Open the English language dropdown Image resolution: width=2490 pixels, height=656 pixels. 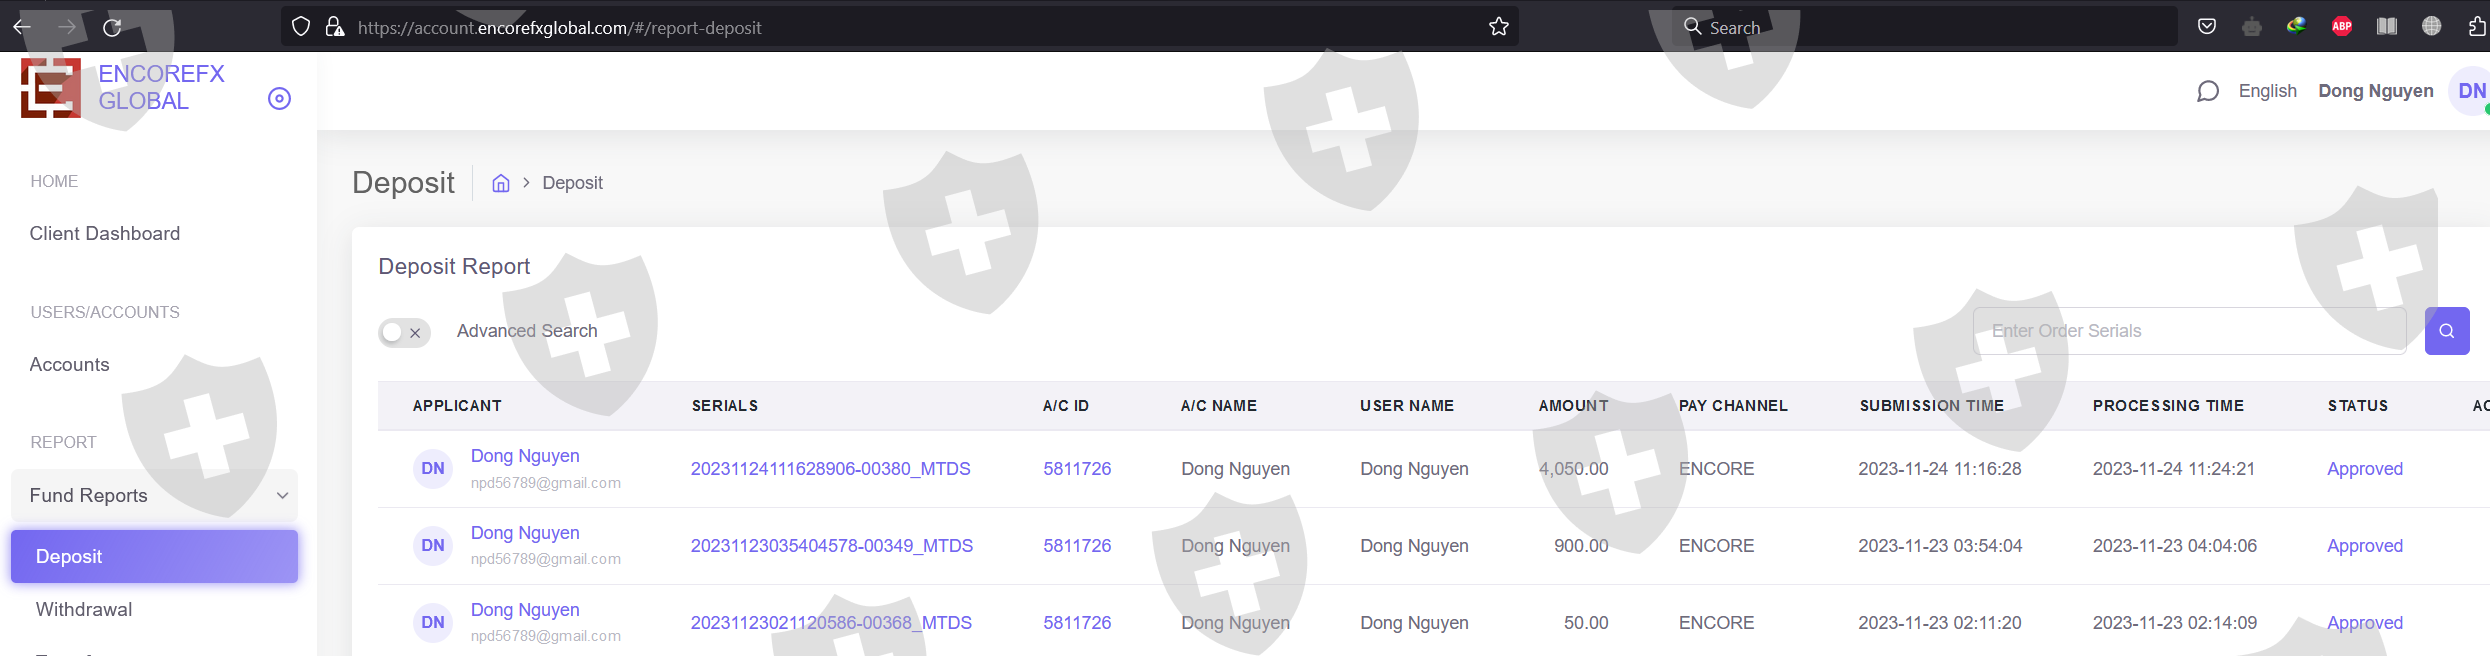[x=2267, y=91]
